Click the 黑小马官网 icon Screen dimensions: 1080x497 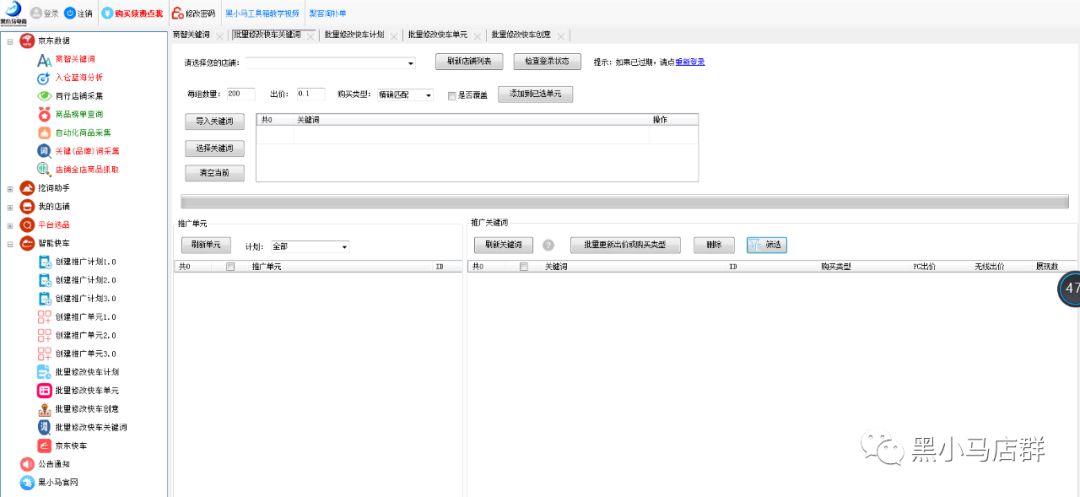click(27, 483)
